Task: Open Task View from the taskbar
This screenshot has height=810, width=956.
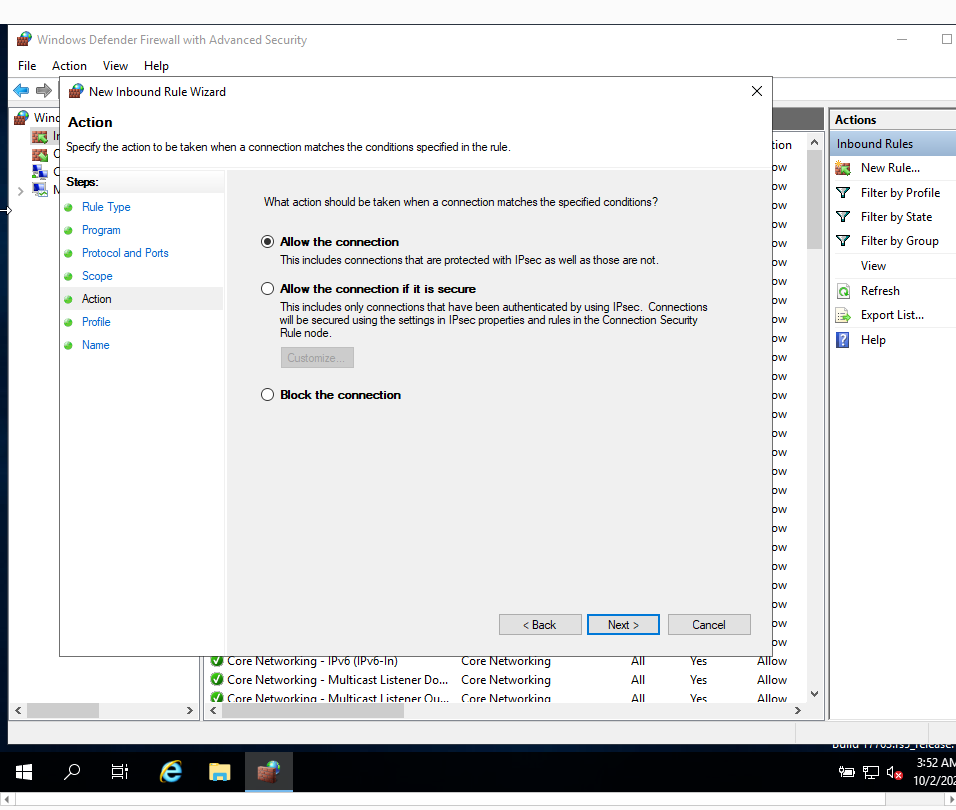Action: (x=120, y=772)
